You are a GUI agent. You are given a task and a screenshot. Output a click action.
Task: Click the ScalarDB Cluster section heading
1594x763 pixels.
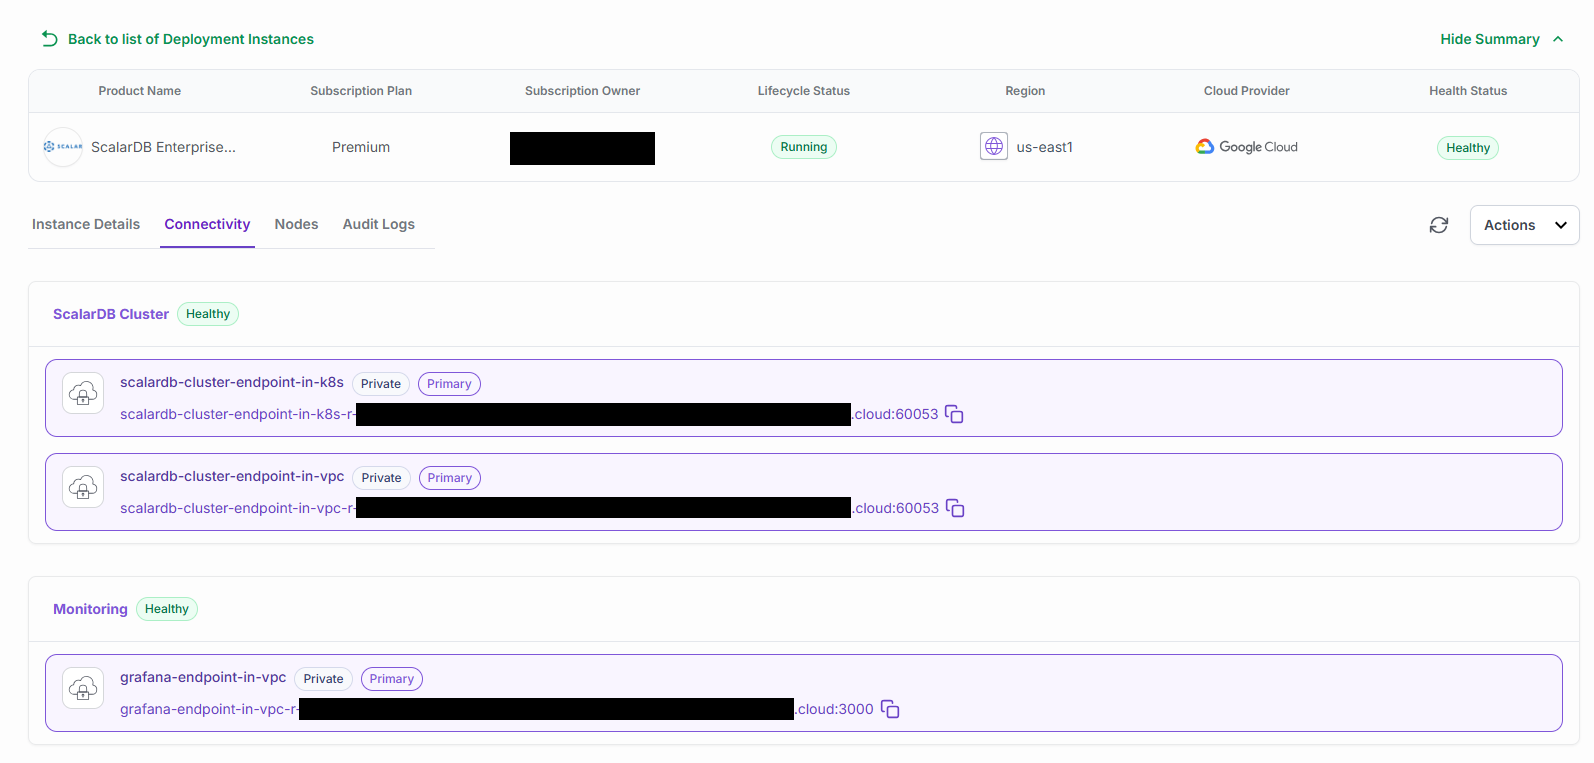(x=111, y=314)
